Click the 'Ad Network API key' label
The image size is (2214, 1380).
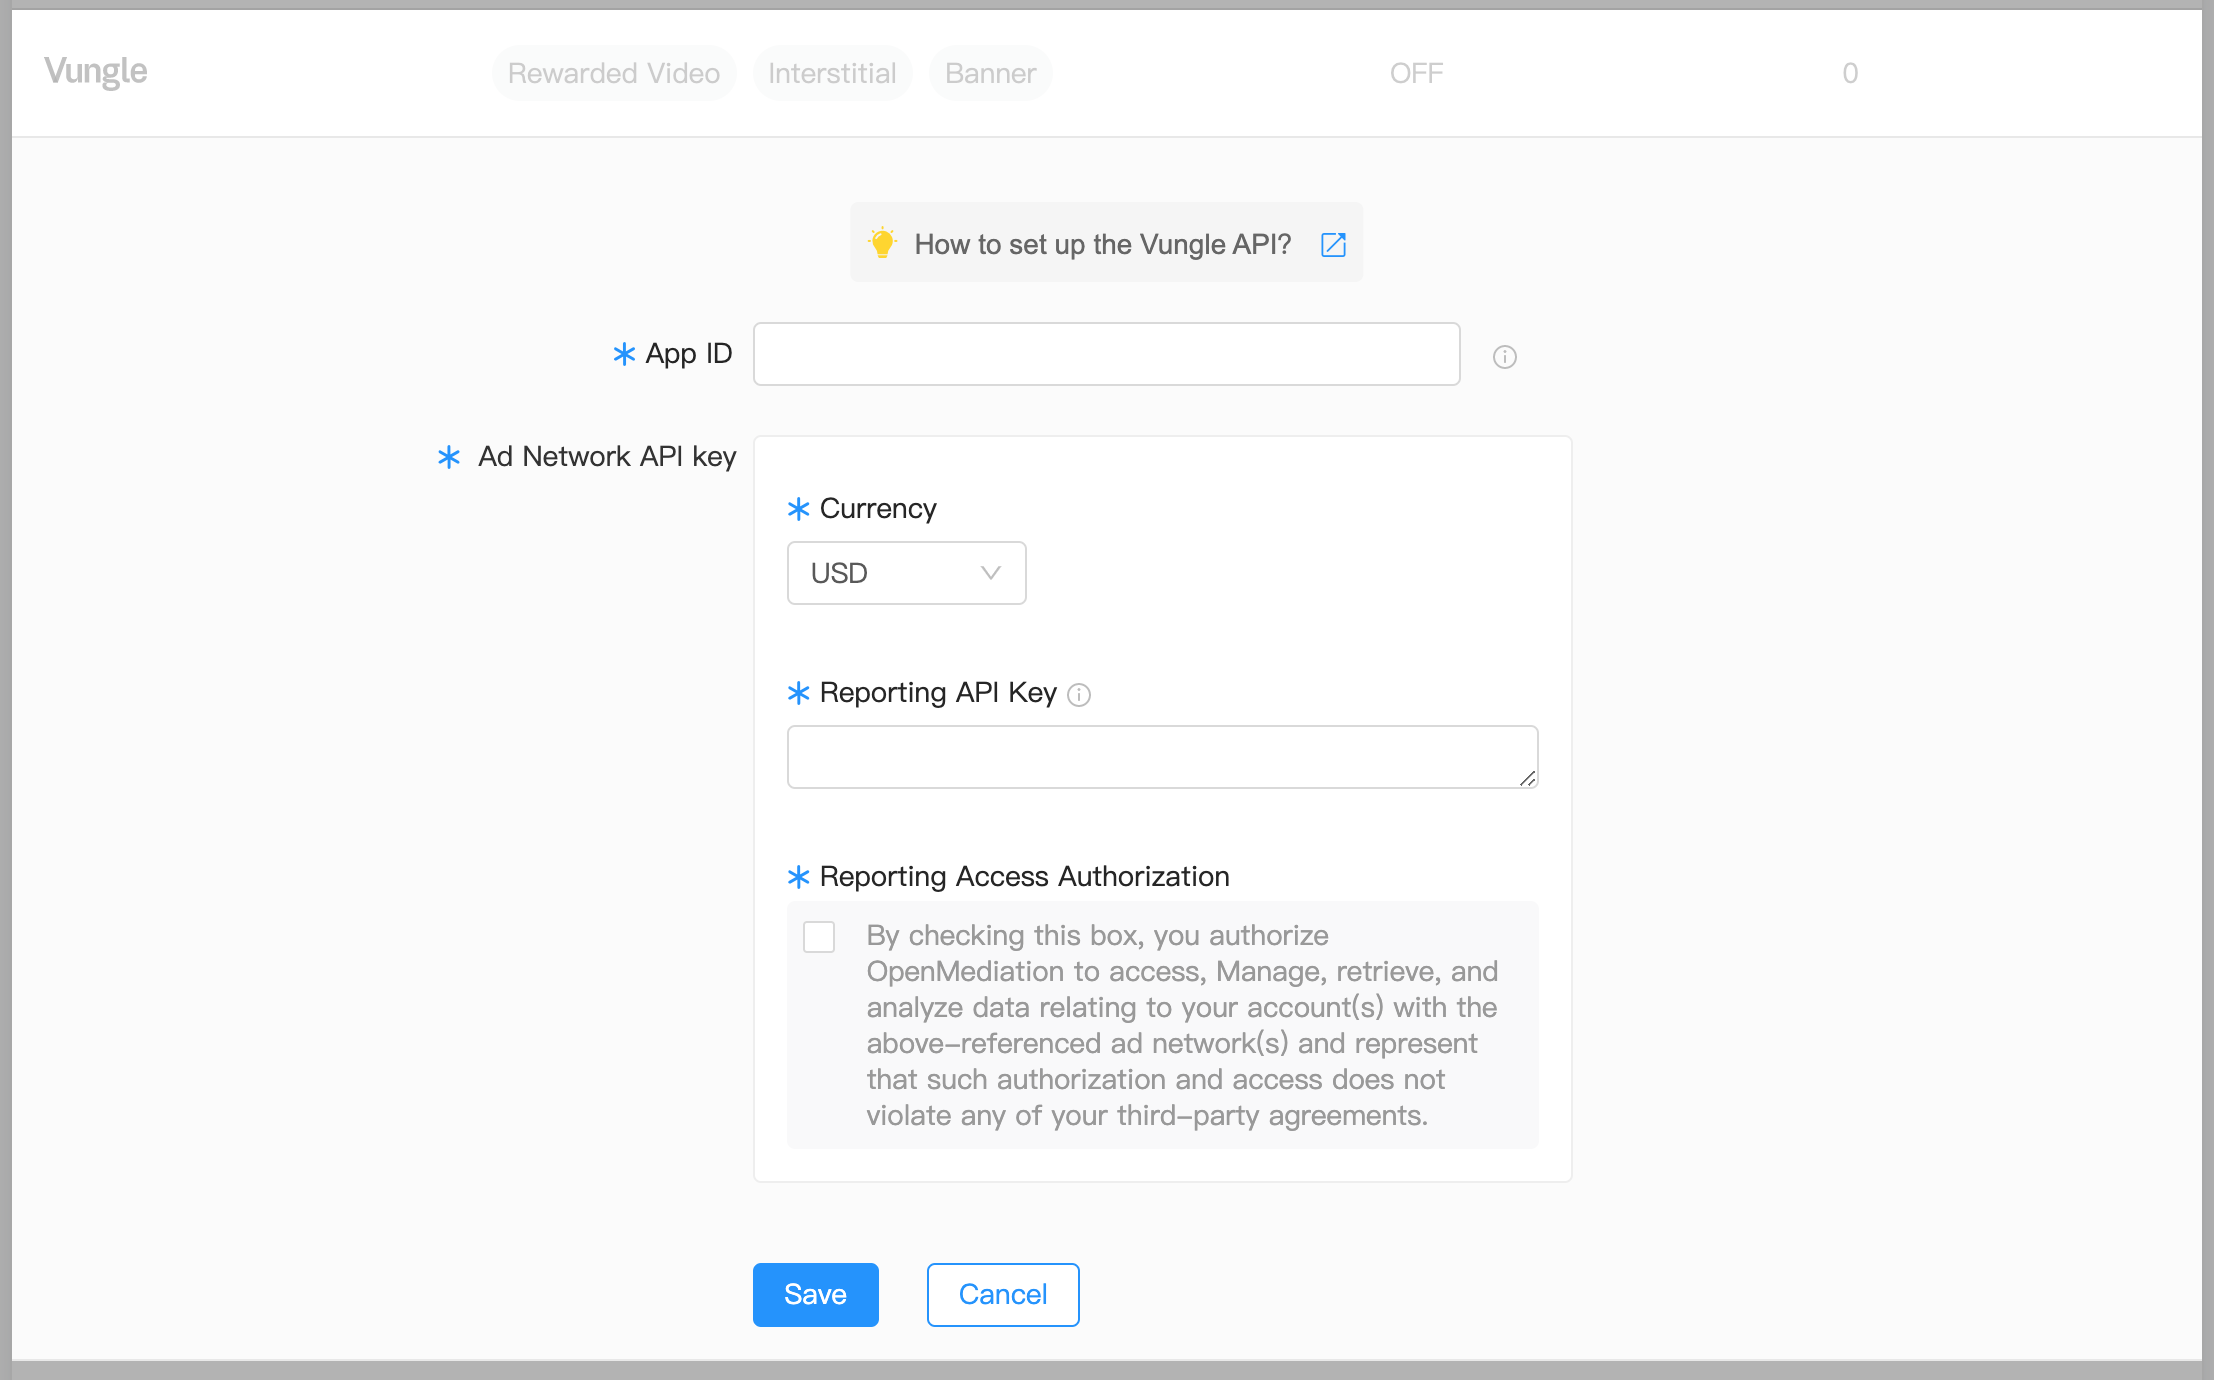[607, 456]
